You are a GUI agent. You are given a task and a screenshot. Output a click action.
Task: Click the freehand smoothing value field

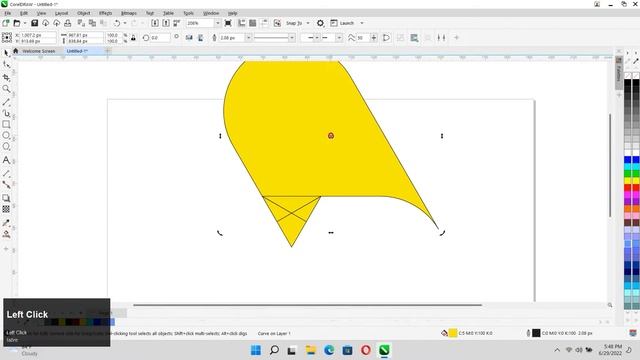tap(362, 38)
